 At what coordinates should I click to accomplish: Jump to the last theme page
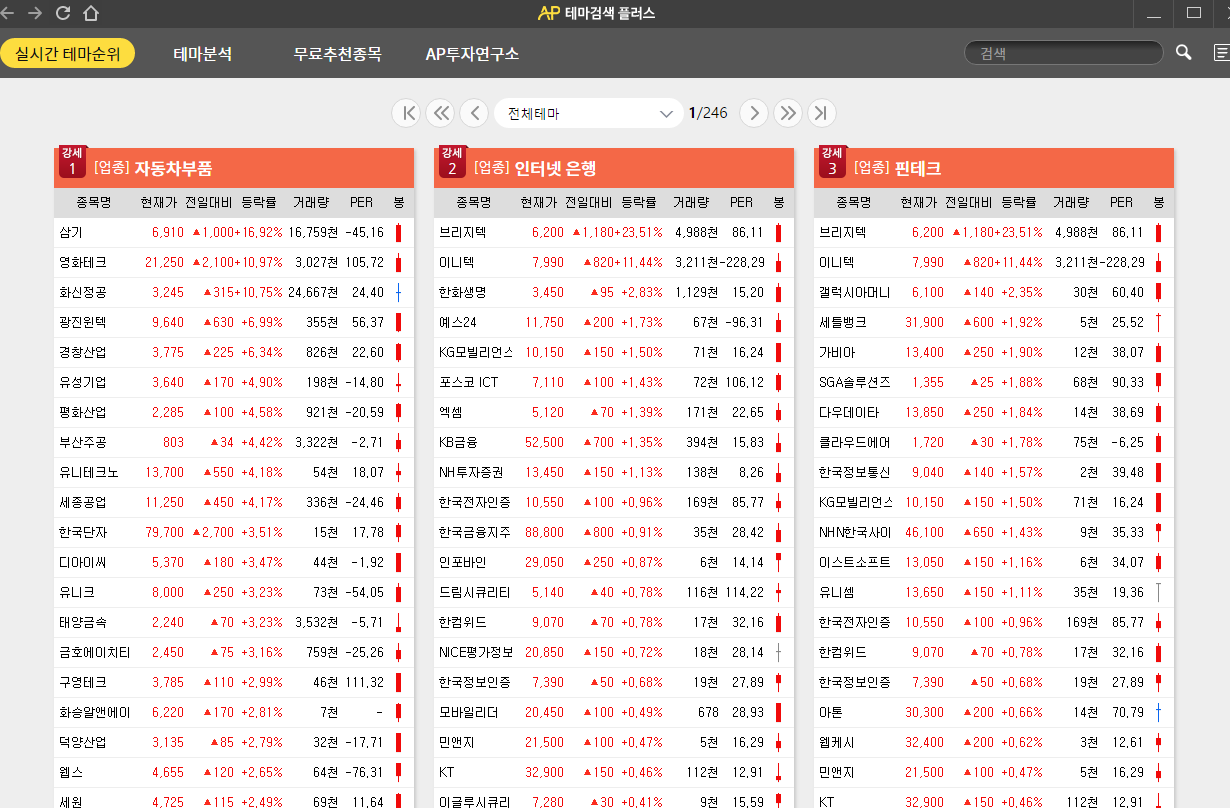821,113
